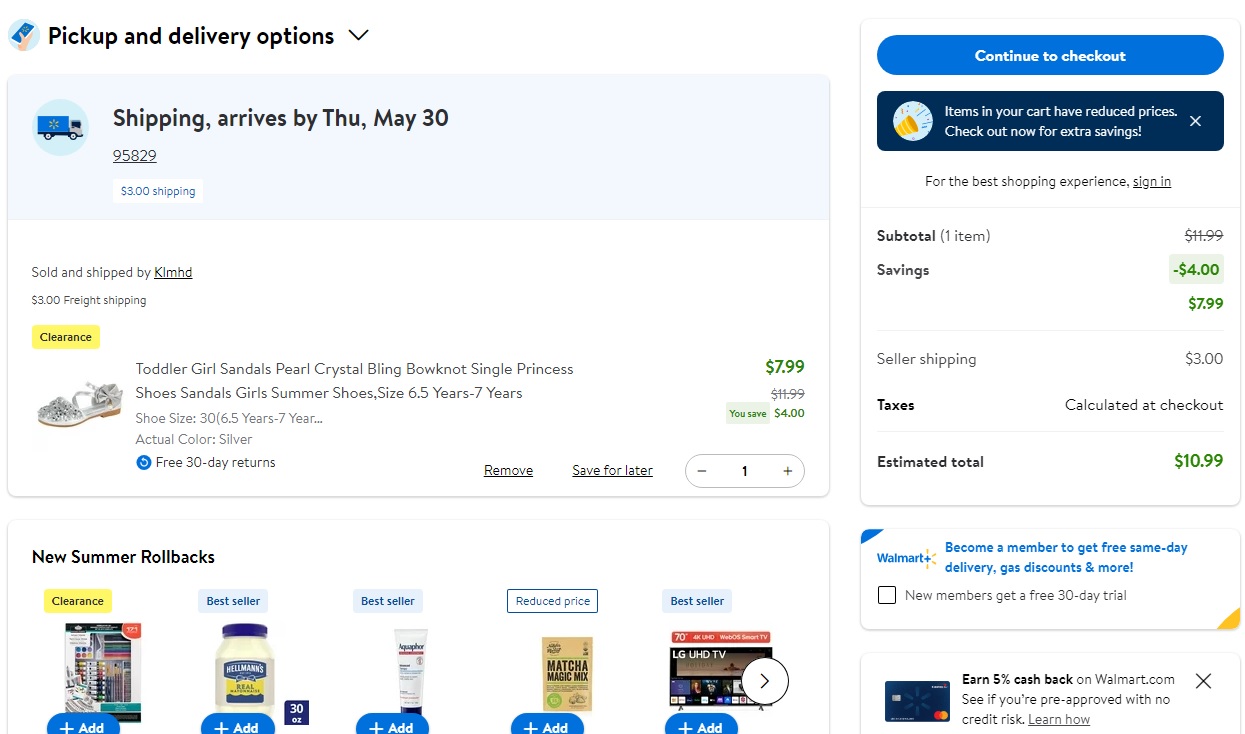
Task: Remove the toddler sandals from cart
Action: (507, 470)
